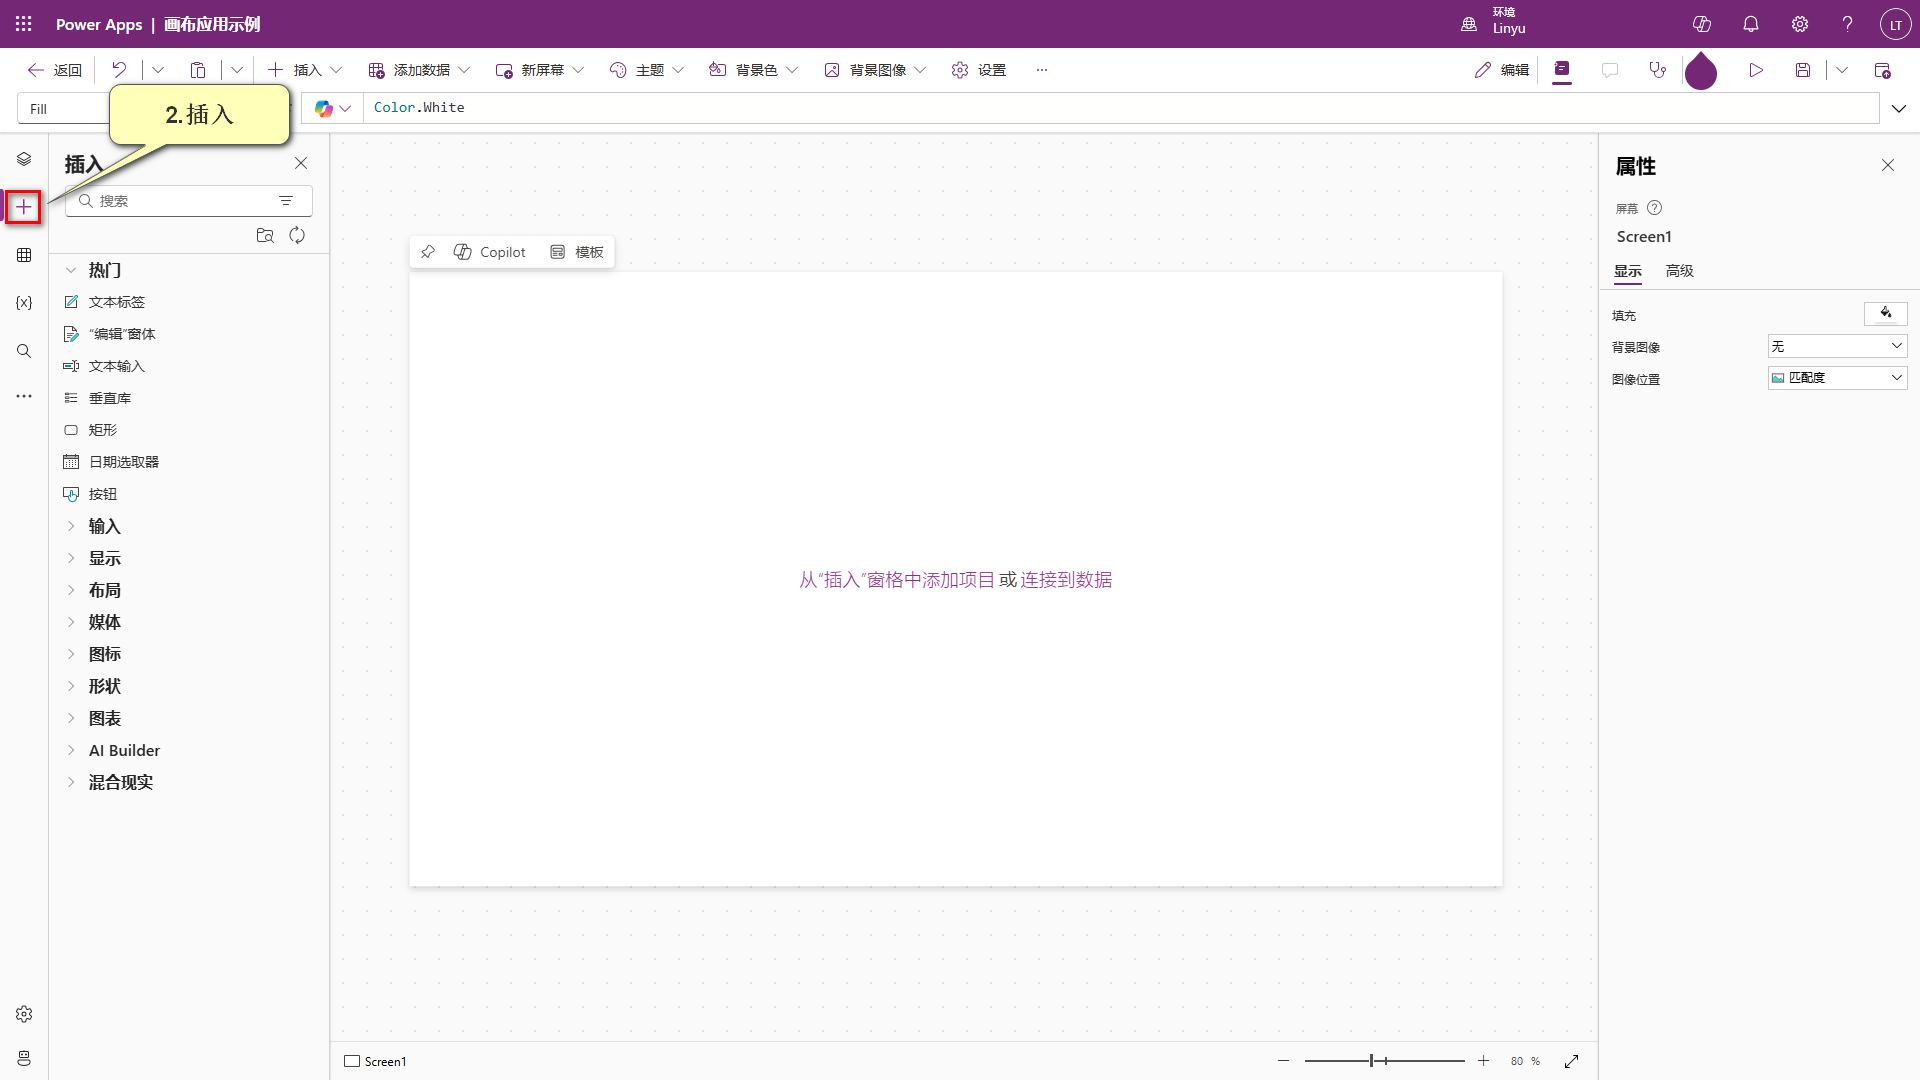The image size is (1920, 1080).
Task: Click the Save disk icon
Action: coord(1802,70)
